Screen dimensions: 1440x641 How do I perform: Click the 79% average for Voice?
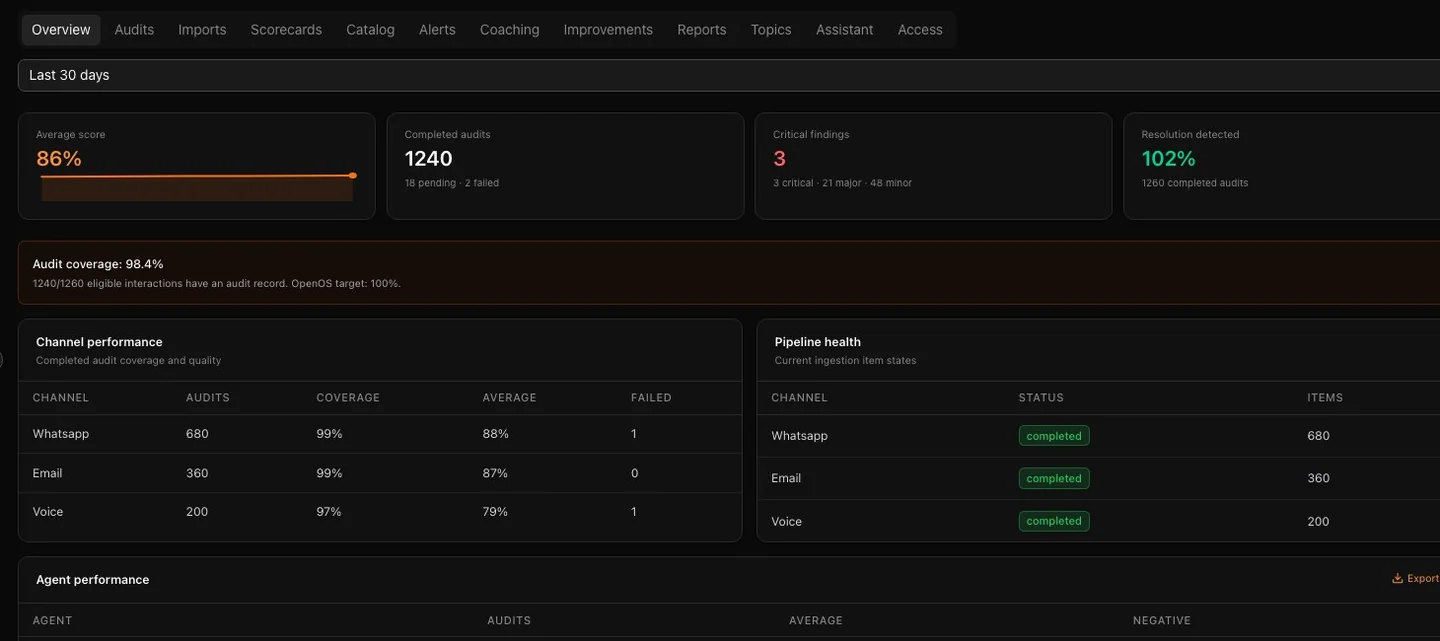(495, 512)
